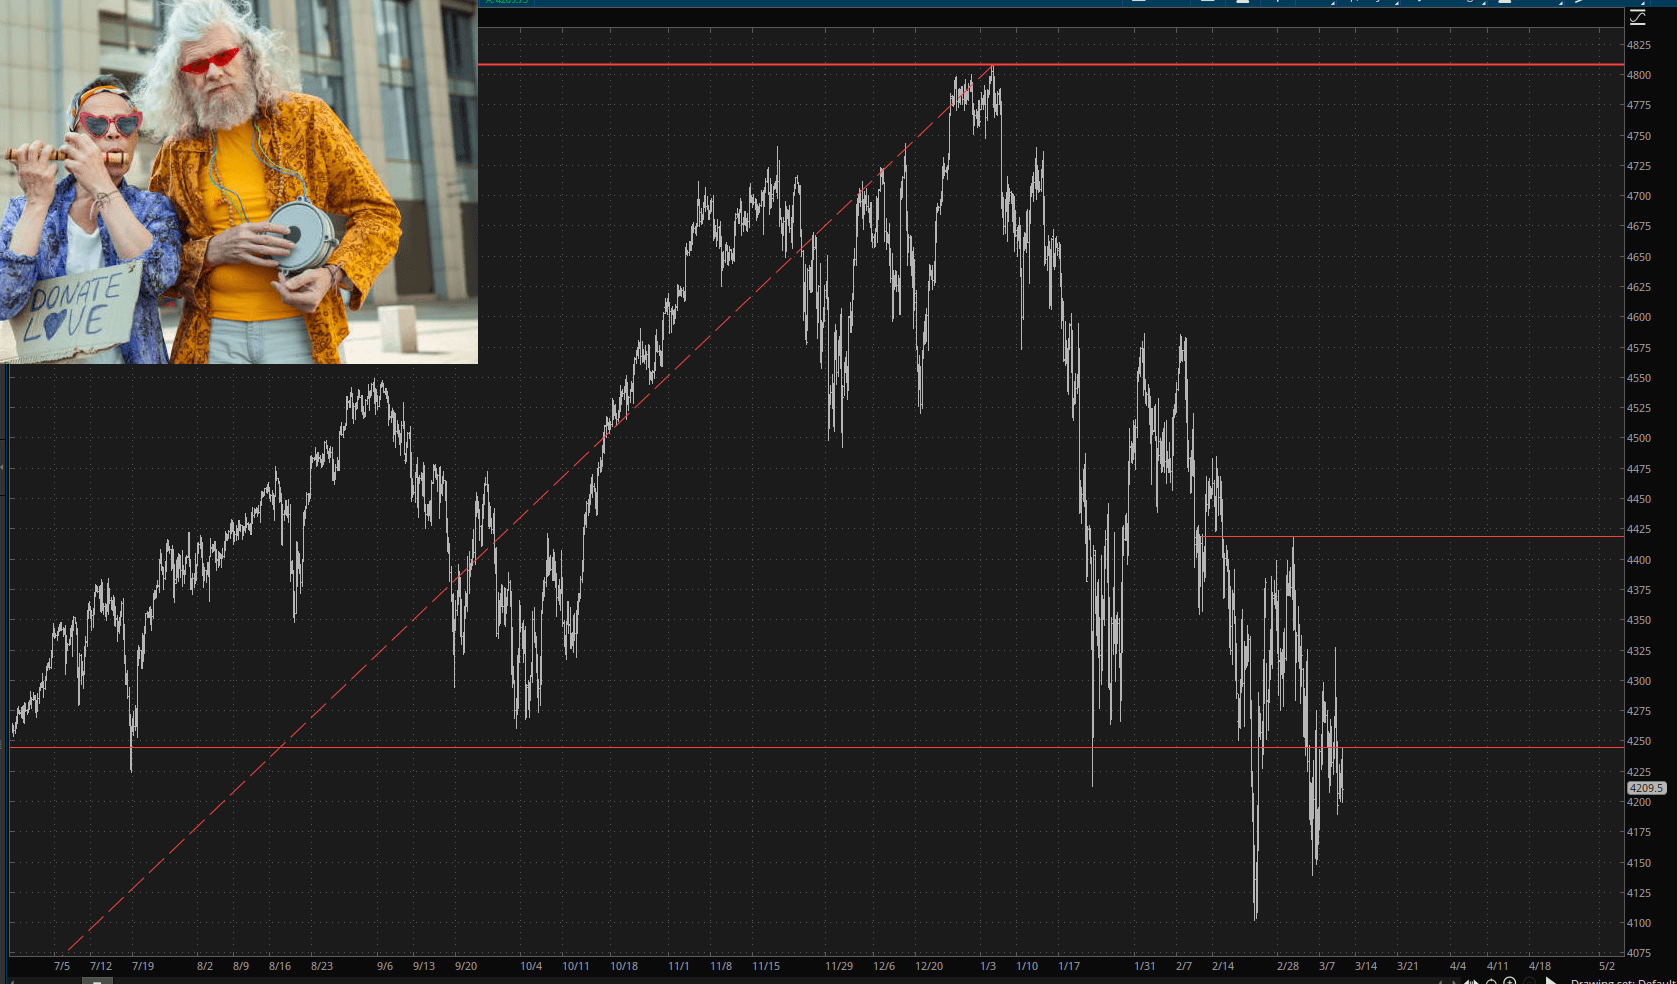Click the hippie musicians inset image
This screenshot has height=984, width=1677.
[239, 181]
